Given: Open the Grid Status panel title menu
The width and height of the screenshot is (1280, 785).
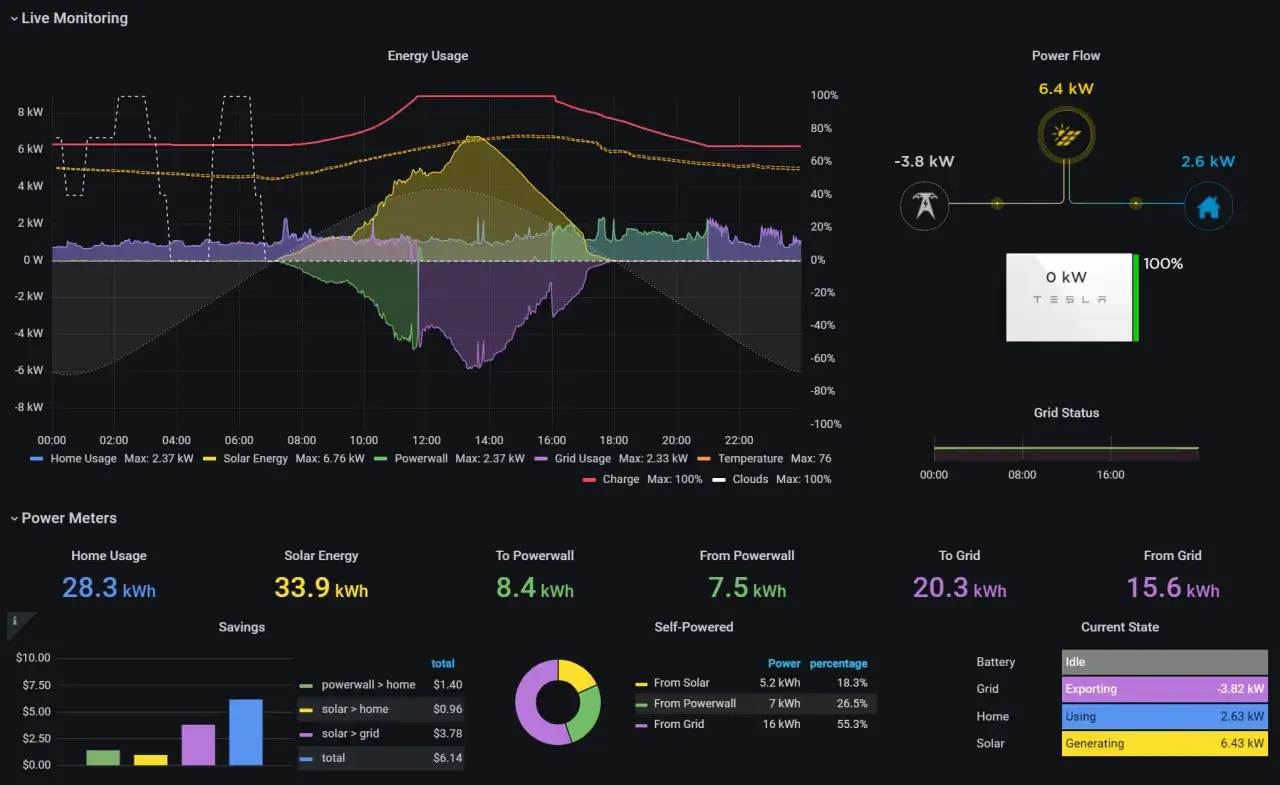Looking at the screenshot, I should tap(1066, 413).
